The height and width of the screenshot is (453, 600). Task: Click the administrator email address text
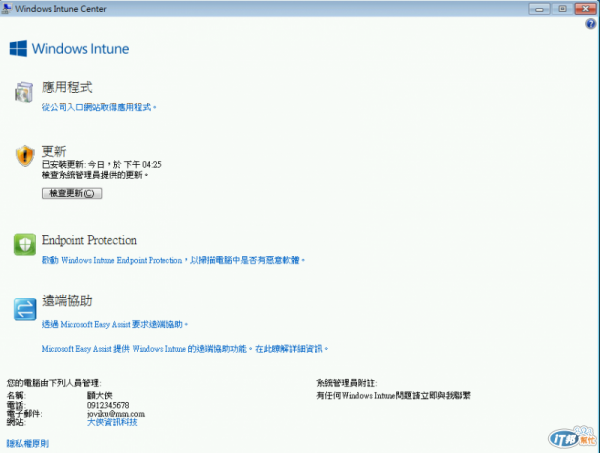[116, 414]
